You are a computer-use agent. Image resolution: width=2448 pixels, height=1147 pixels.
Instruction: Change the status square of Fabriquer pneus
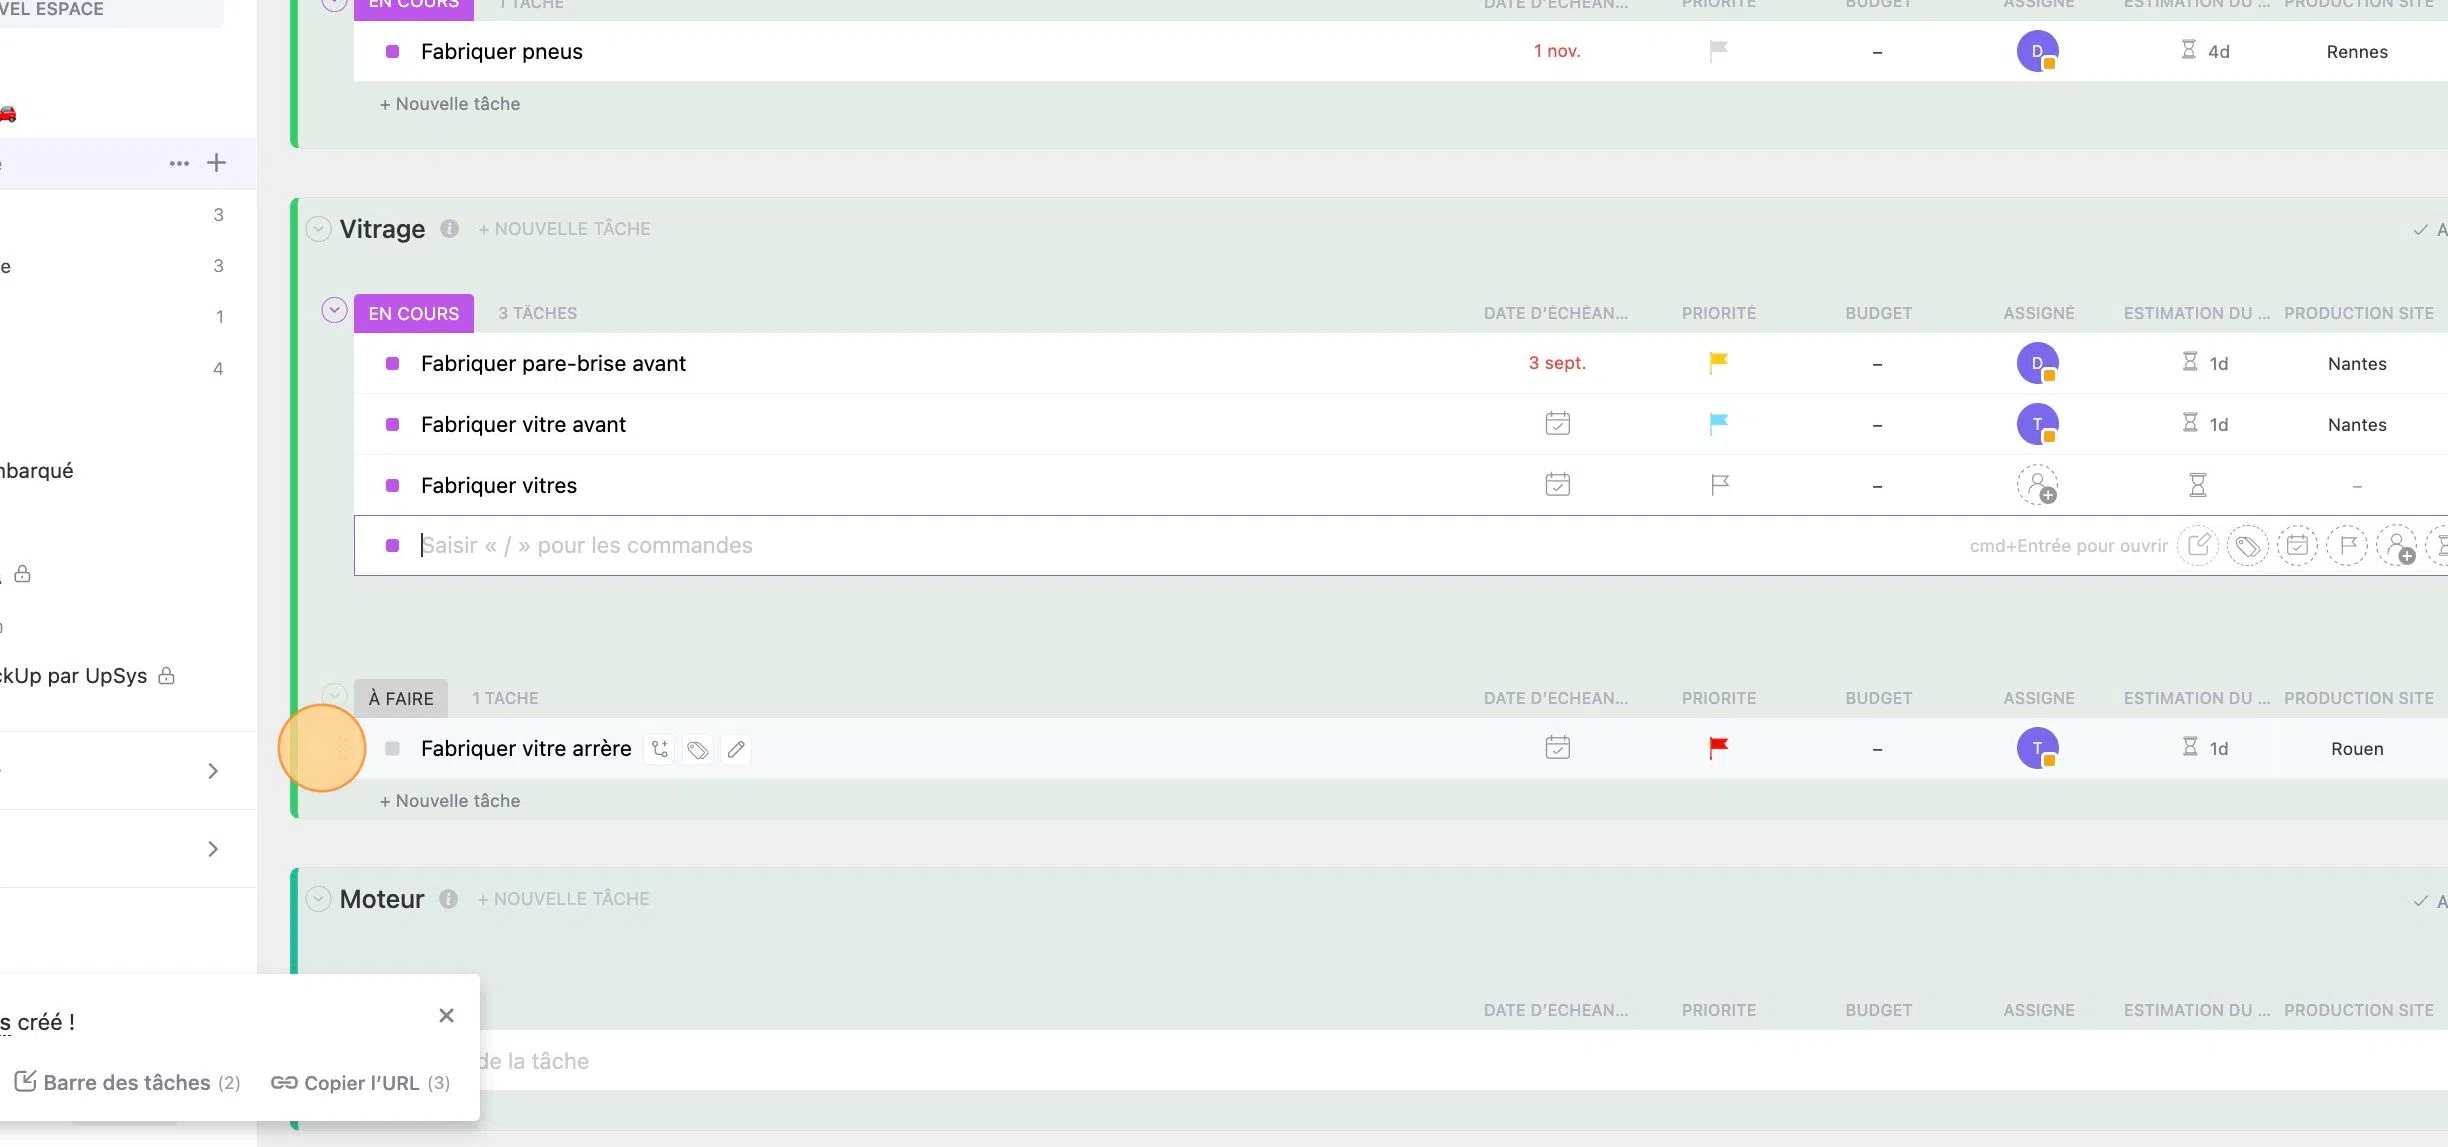(393, 51)
